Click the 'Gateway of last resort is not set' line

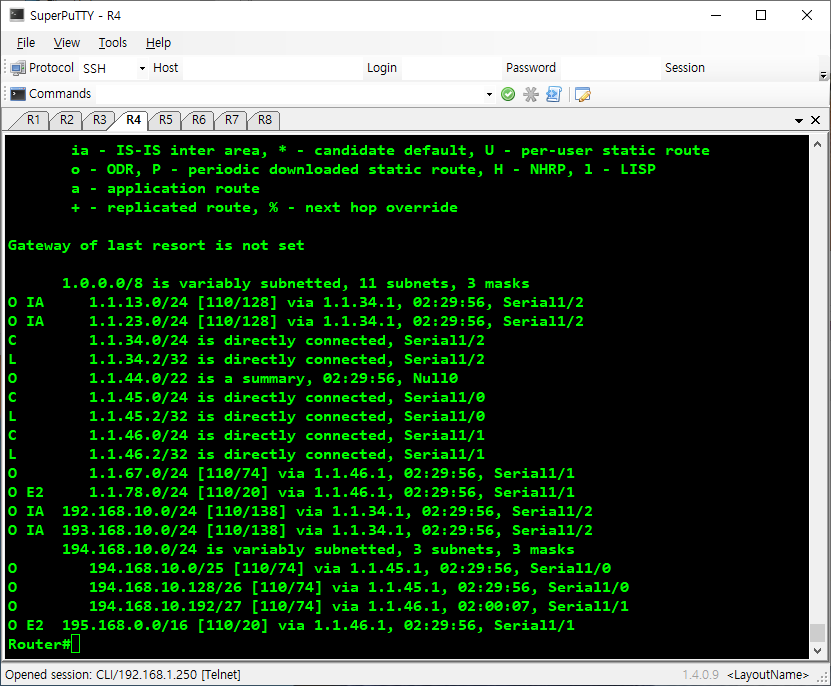click(x=156, y=245)
